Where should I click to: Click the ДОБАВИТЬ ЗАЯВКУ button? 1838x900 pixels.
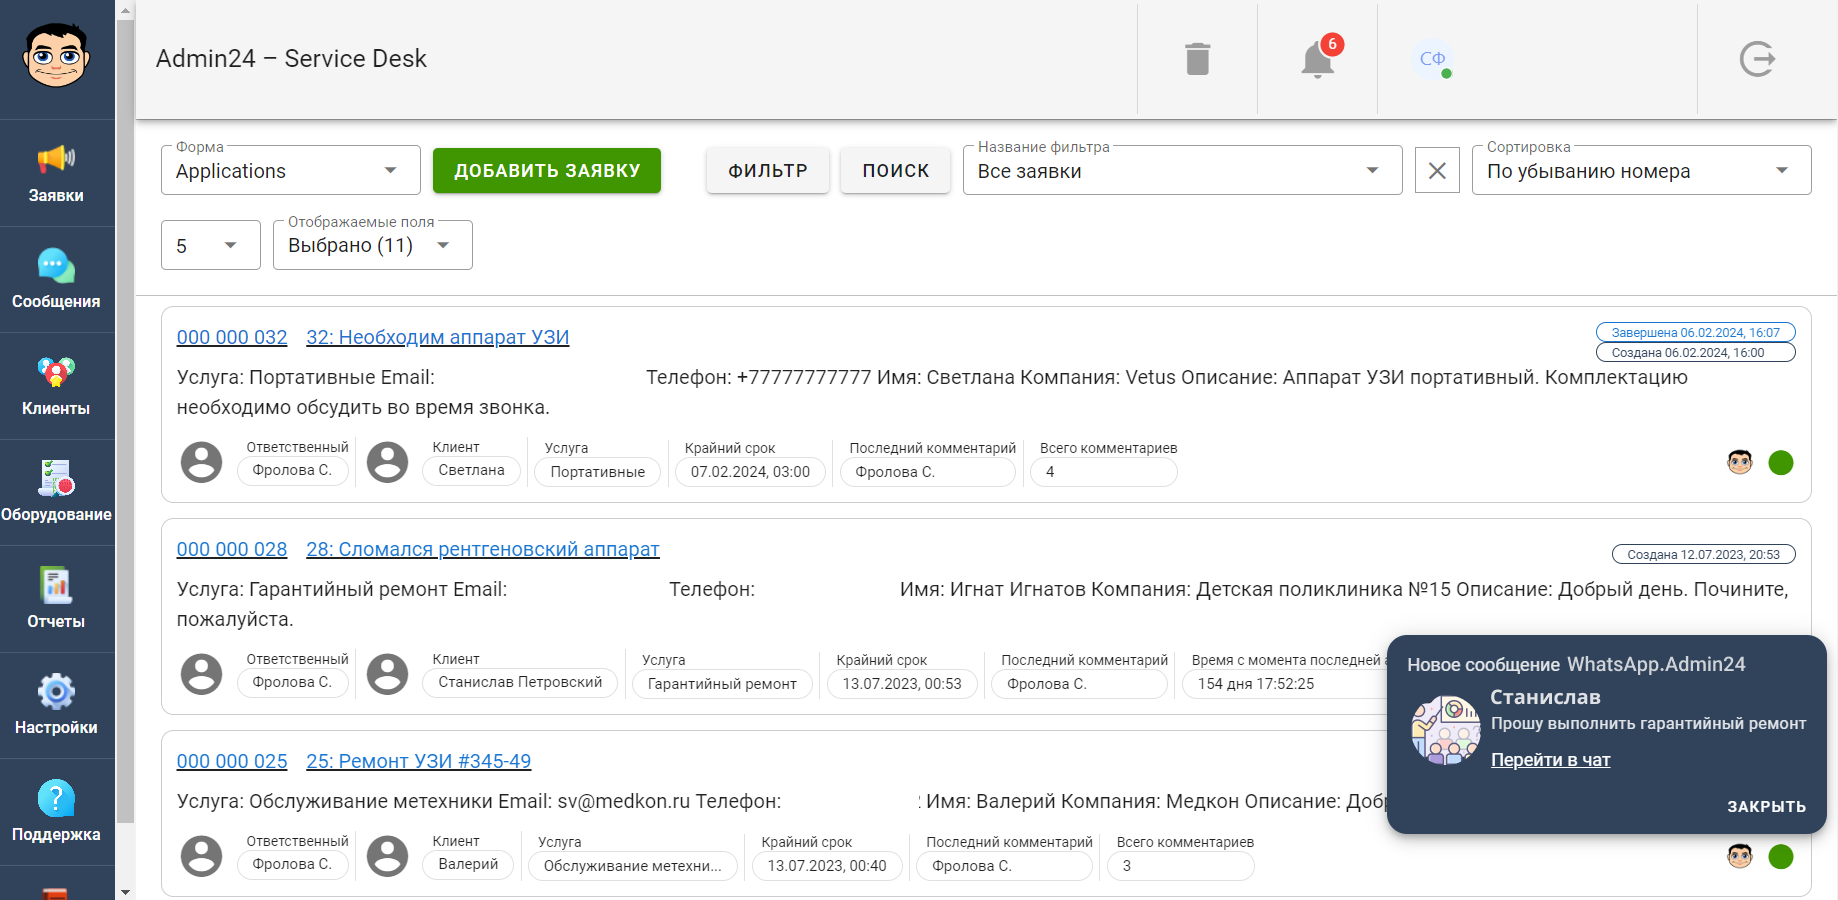547,171
